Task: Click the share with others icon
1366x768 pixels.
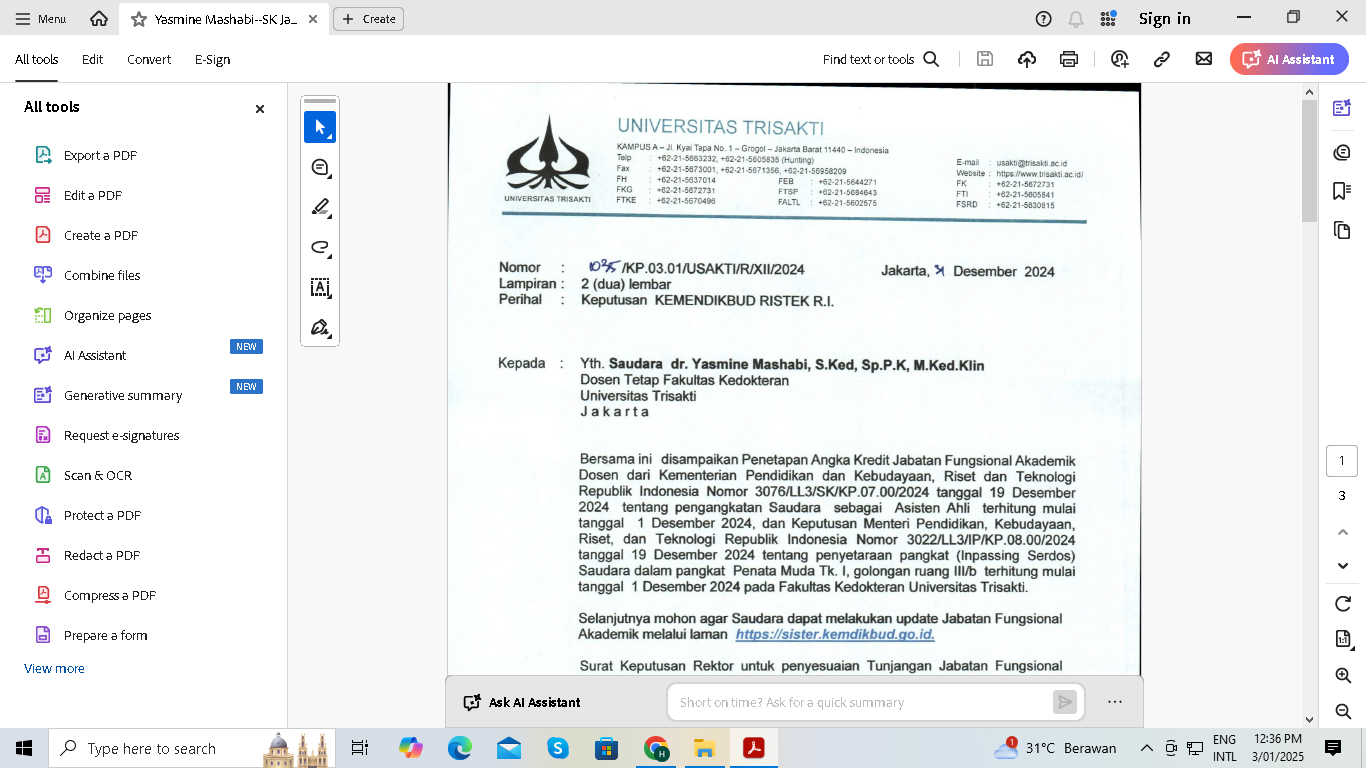Action: pyautogui.click(x=1119, y=59)
